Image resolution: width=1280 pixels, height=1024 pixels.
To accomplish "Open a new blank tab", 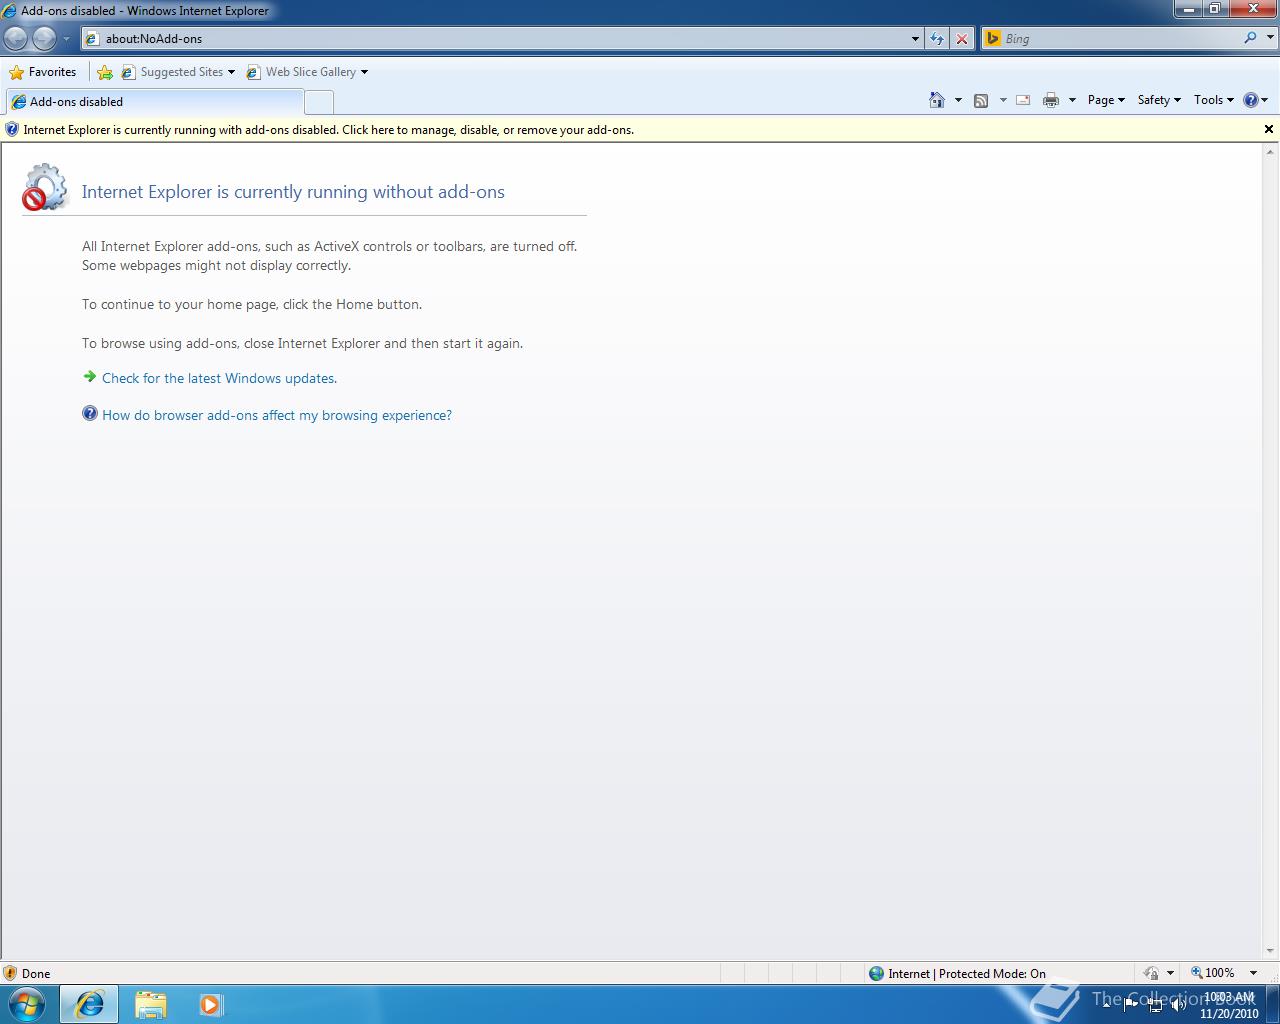I will click(318, 102).
